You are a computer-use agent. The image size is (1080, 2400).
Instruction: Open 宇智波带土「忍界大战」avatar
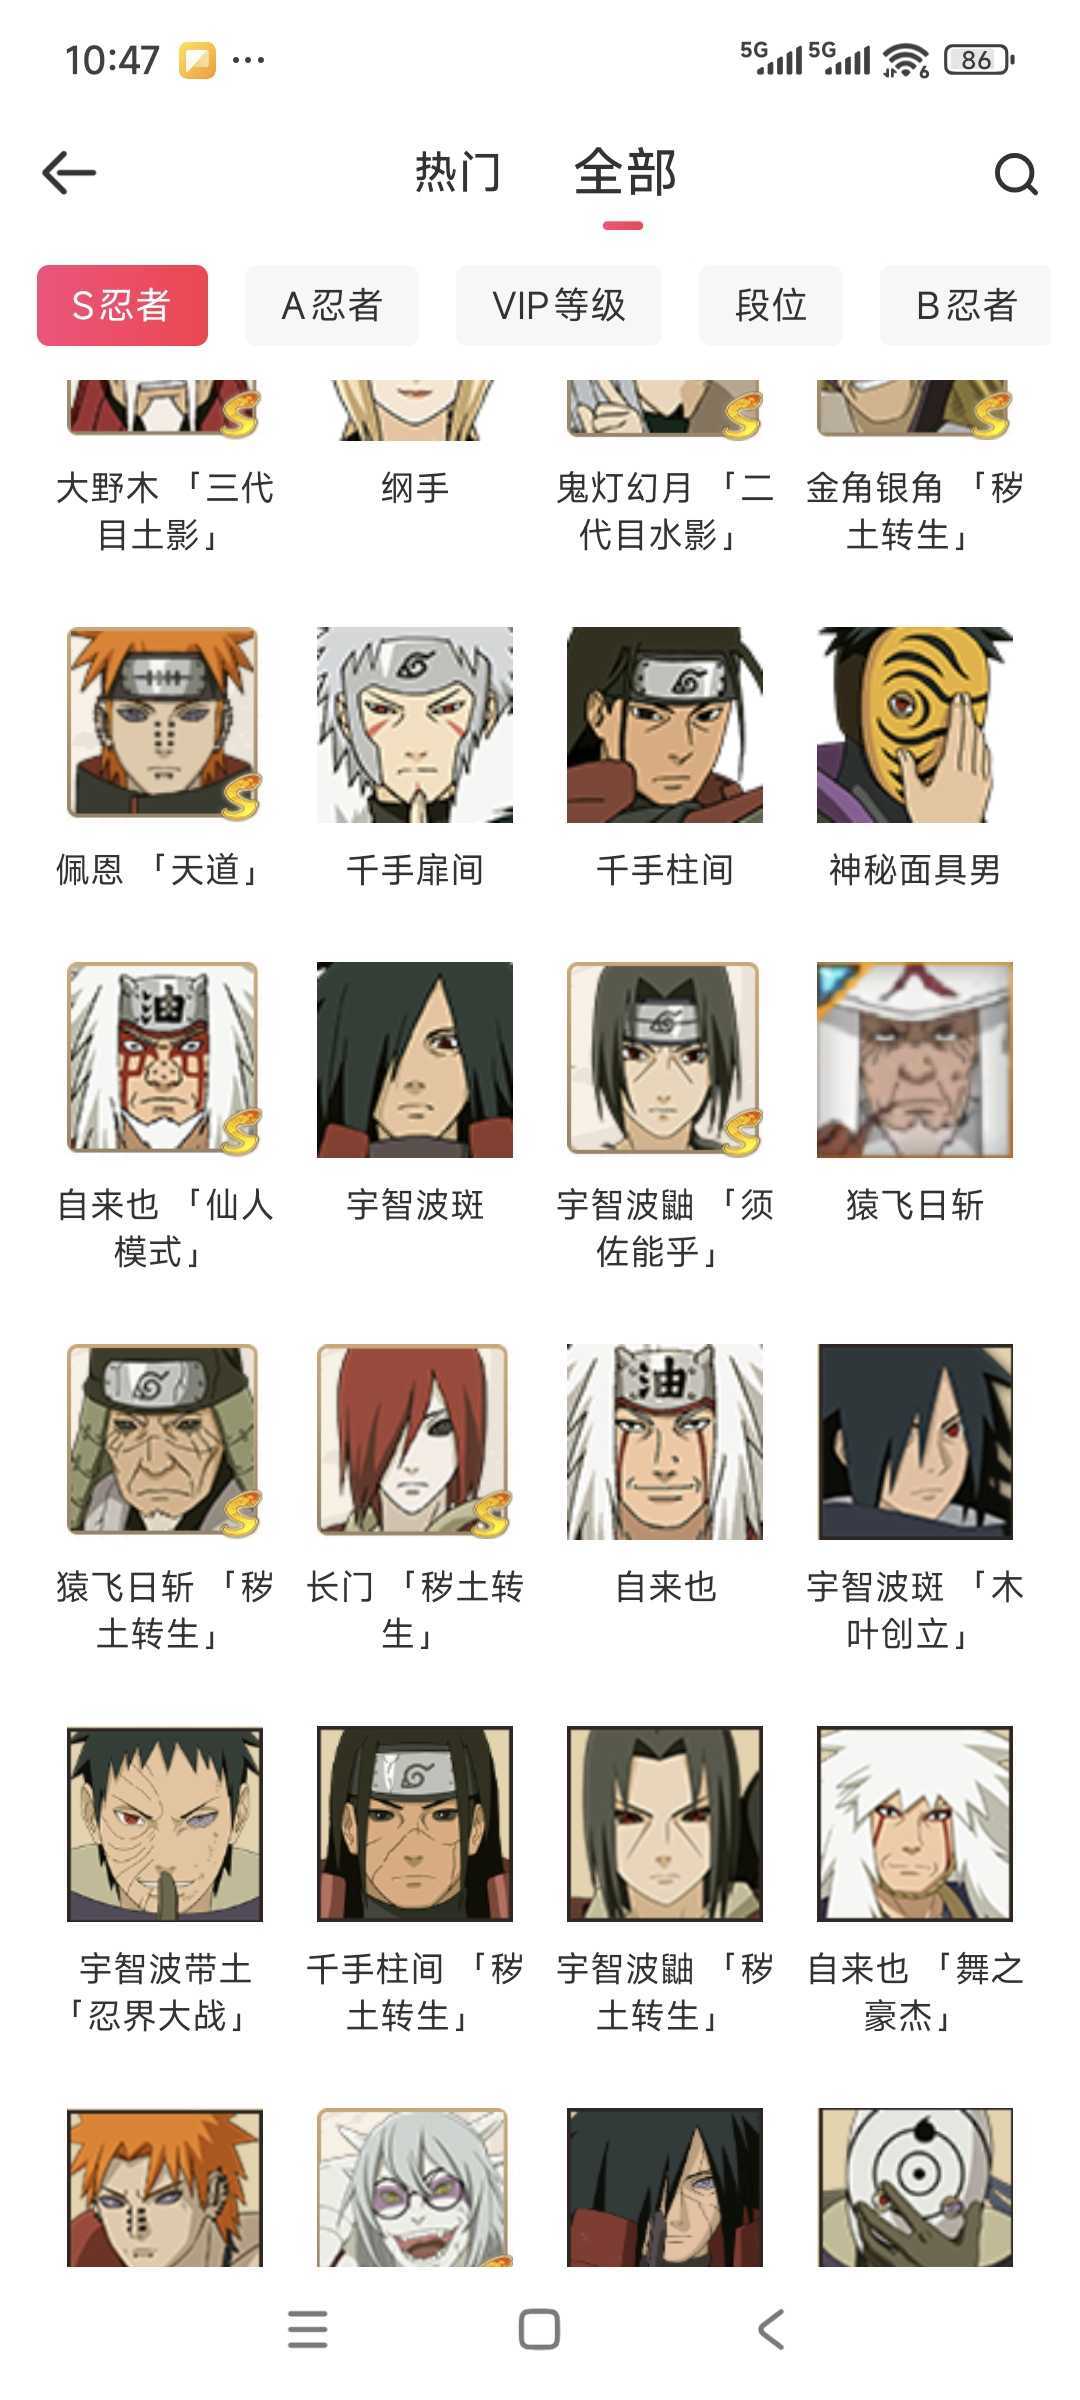(165, 1823)
